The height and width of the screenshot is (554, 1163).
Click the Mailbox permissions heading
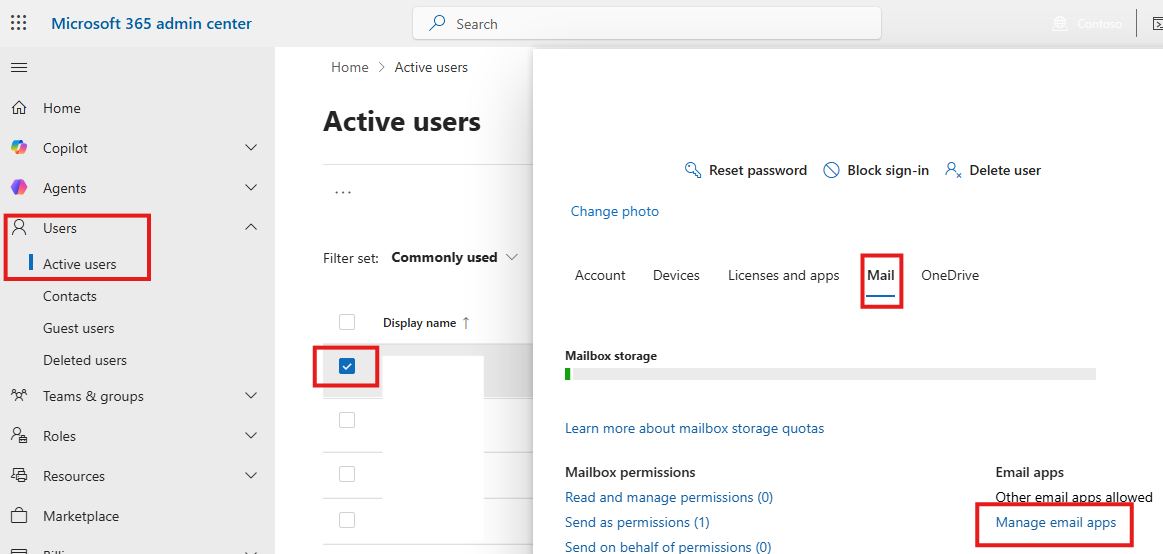click(630, 472)
